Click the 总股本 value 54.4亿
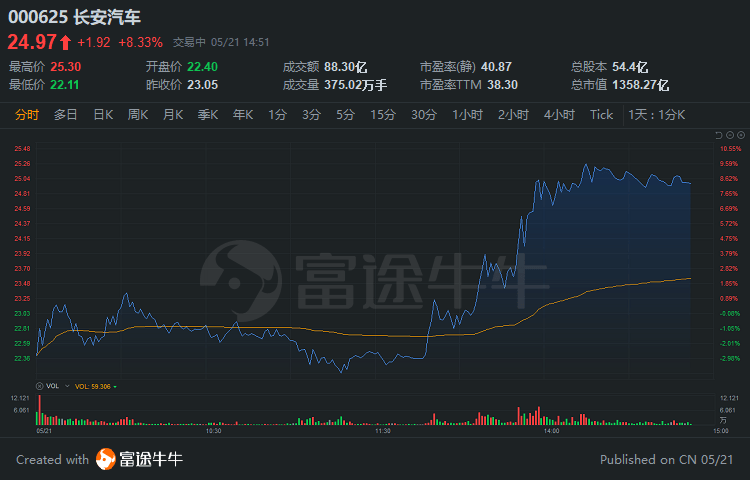 630,67
